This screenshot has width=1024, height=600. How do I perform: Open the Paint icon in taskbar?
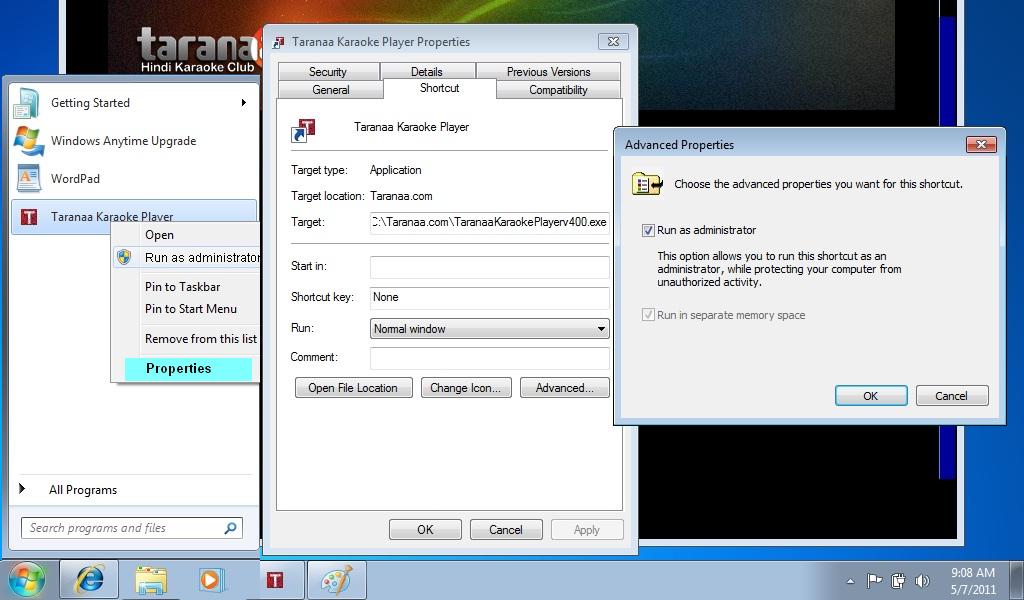coord(336,580)
